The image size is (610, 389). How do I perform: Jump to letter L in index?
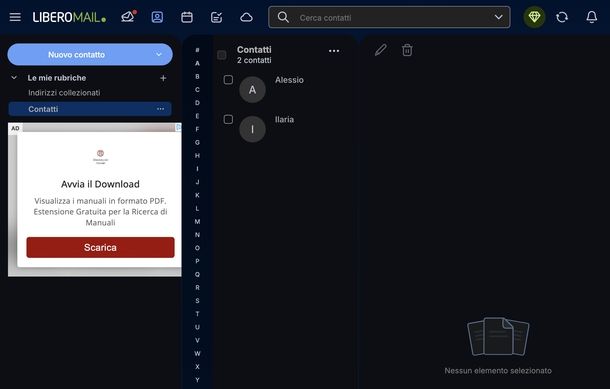point(197,209)
